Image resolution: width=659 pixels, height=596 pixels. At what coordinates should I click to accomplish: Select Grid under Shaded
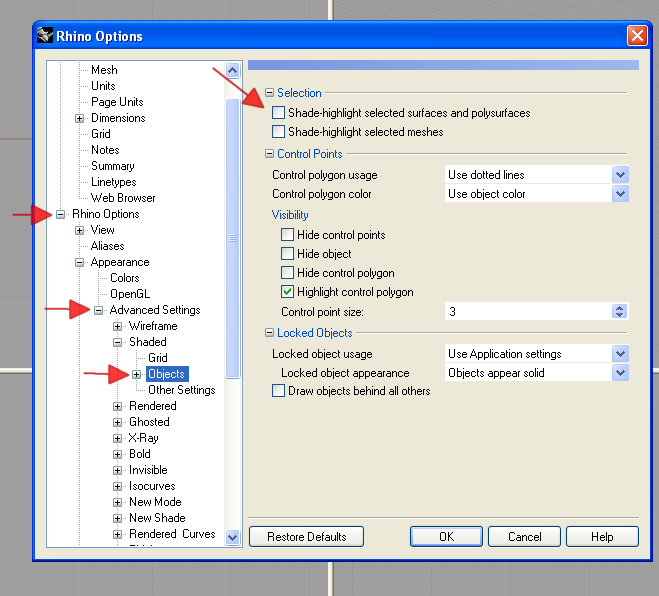[x=158, y=358]
